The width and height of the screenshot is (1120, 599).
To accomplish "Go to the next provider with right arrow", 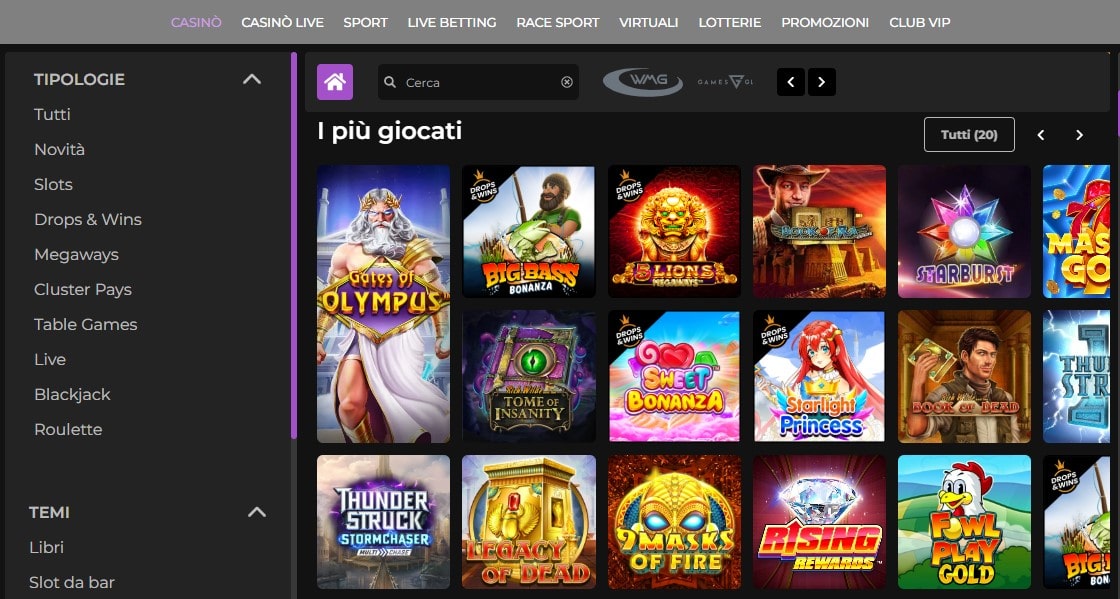I will click(821, 82).
